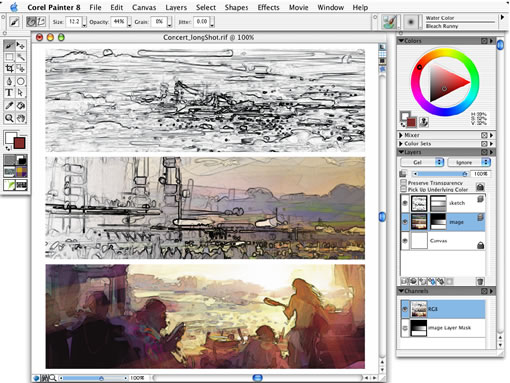This screenshot has width=510, height=383.
Task: Select the Brush tool in the toolbox
Action: (x=9, y=45)
